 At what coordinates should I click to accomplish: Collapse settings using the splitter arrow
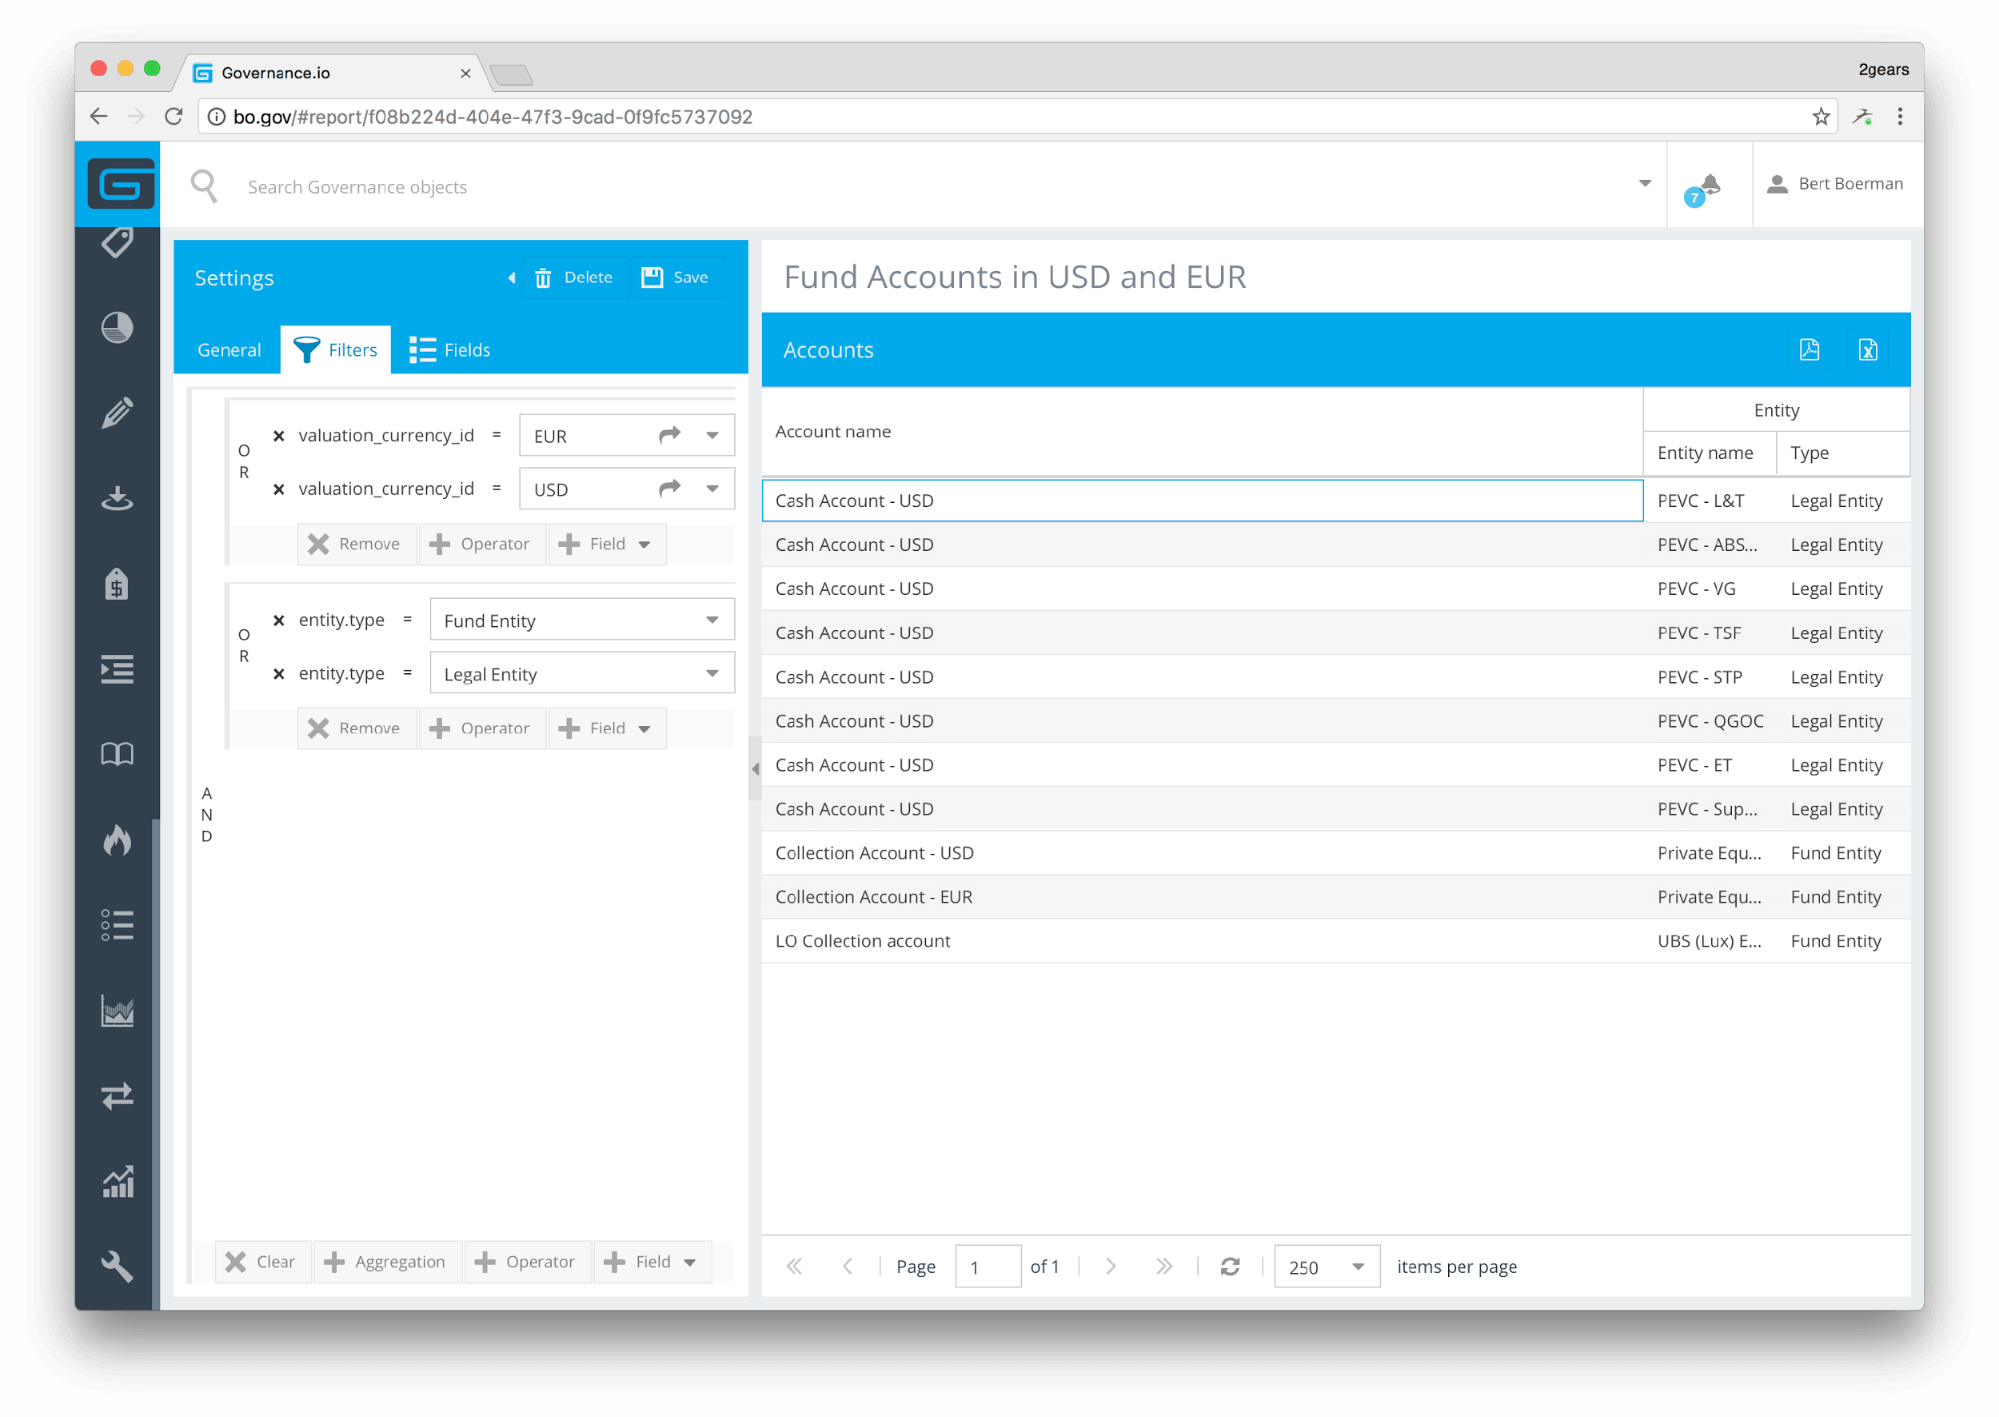[755, 769]
